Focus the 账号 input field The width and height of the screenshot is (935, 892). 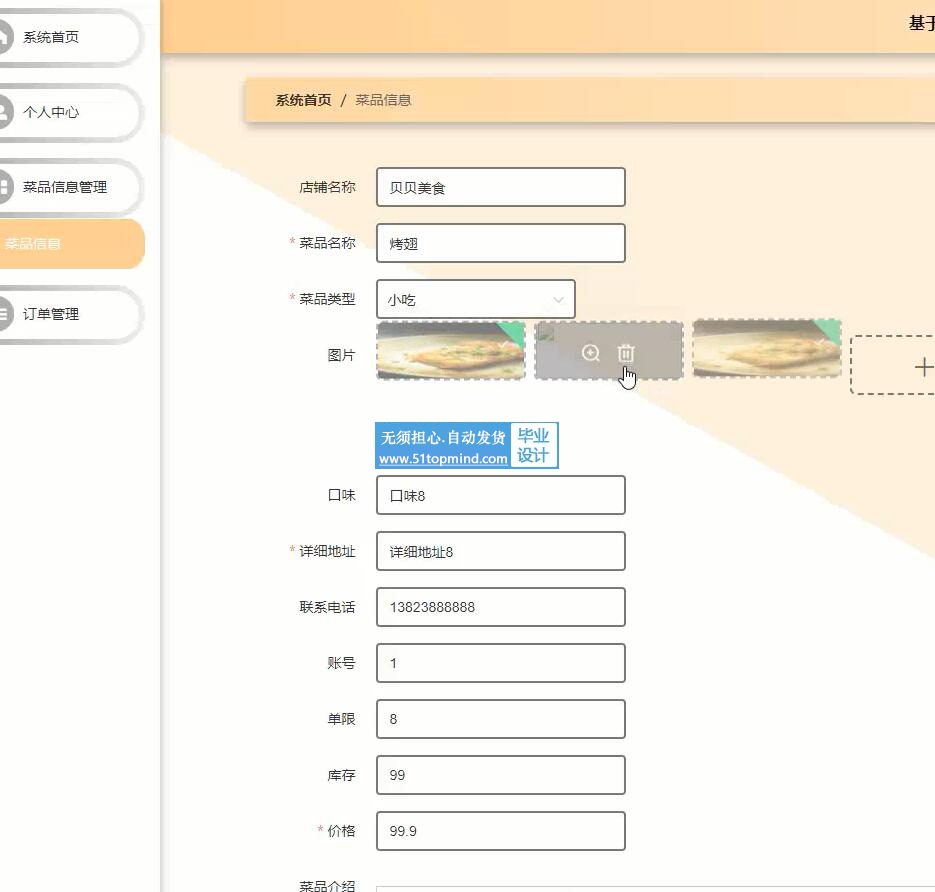[501, 663]
